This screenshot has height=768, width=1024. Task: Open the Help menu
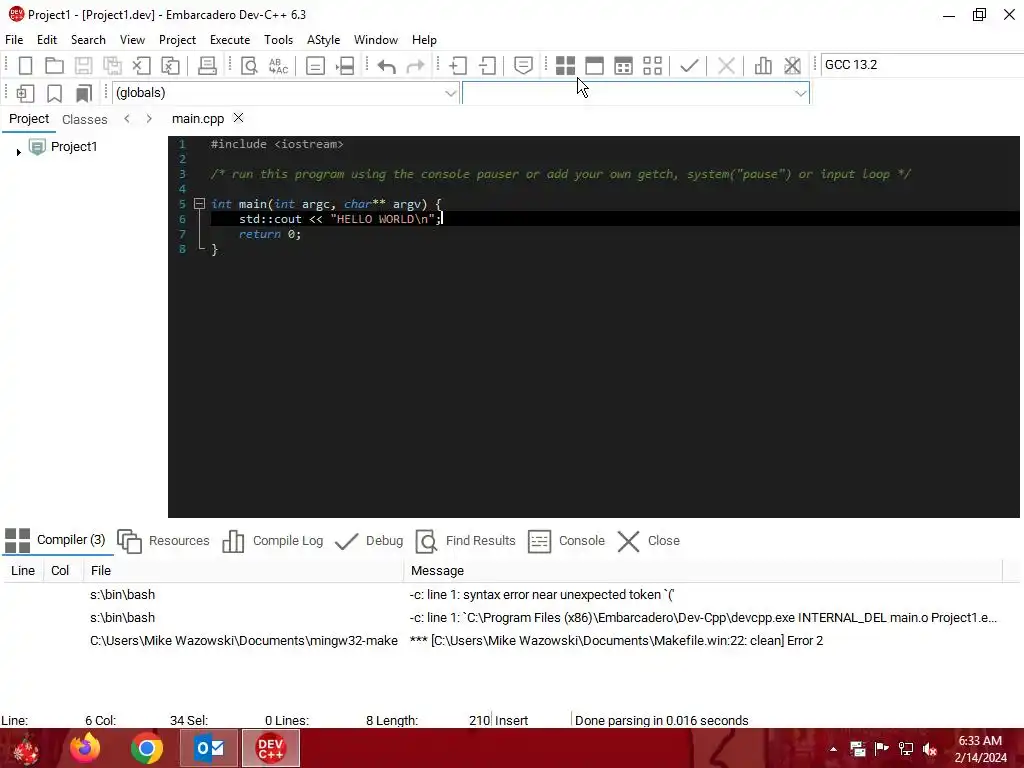click(424, 40)
